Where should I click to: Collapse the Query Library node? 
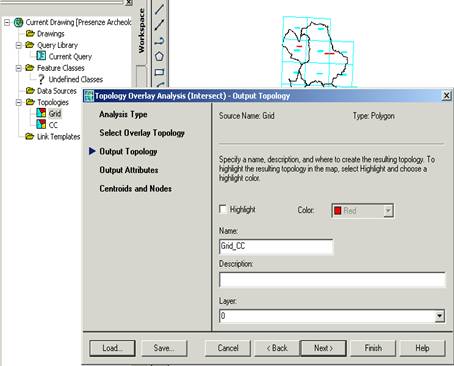pos(19,45)
